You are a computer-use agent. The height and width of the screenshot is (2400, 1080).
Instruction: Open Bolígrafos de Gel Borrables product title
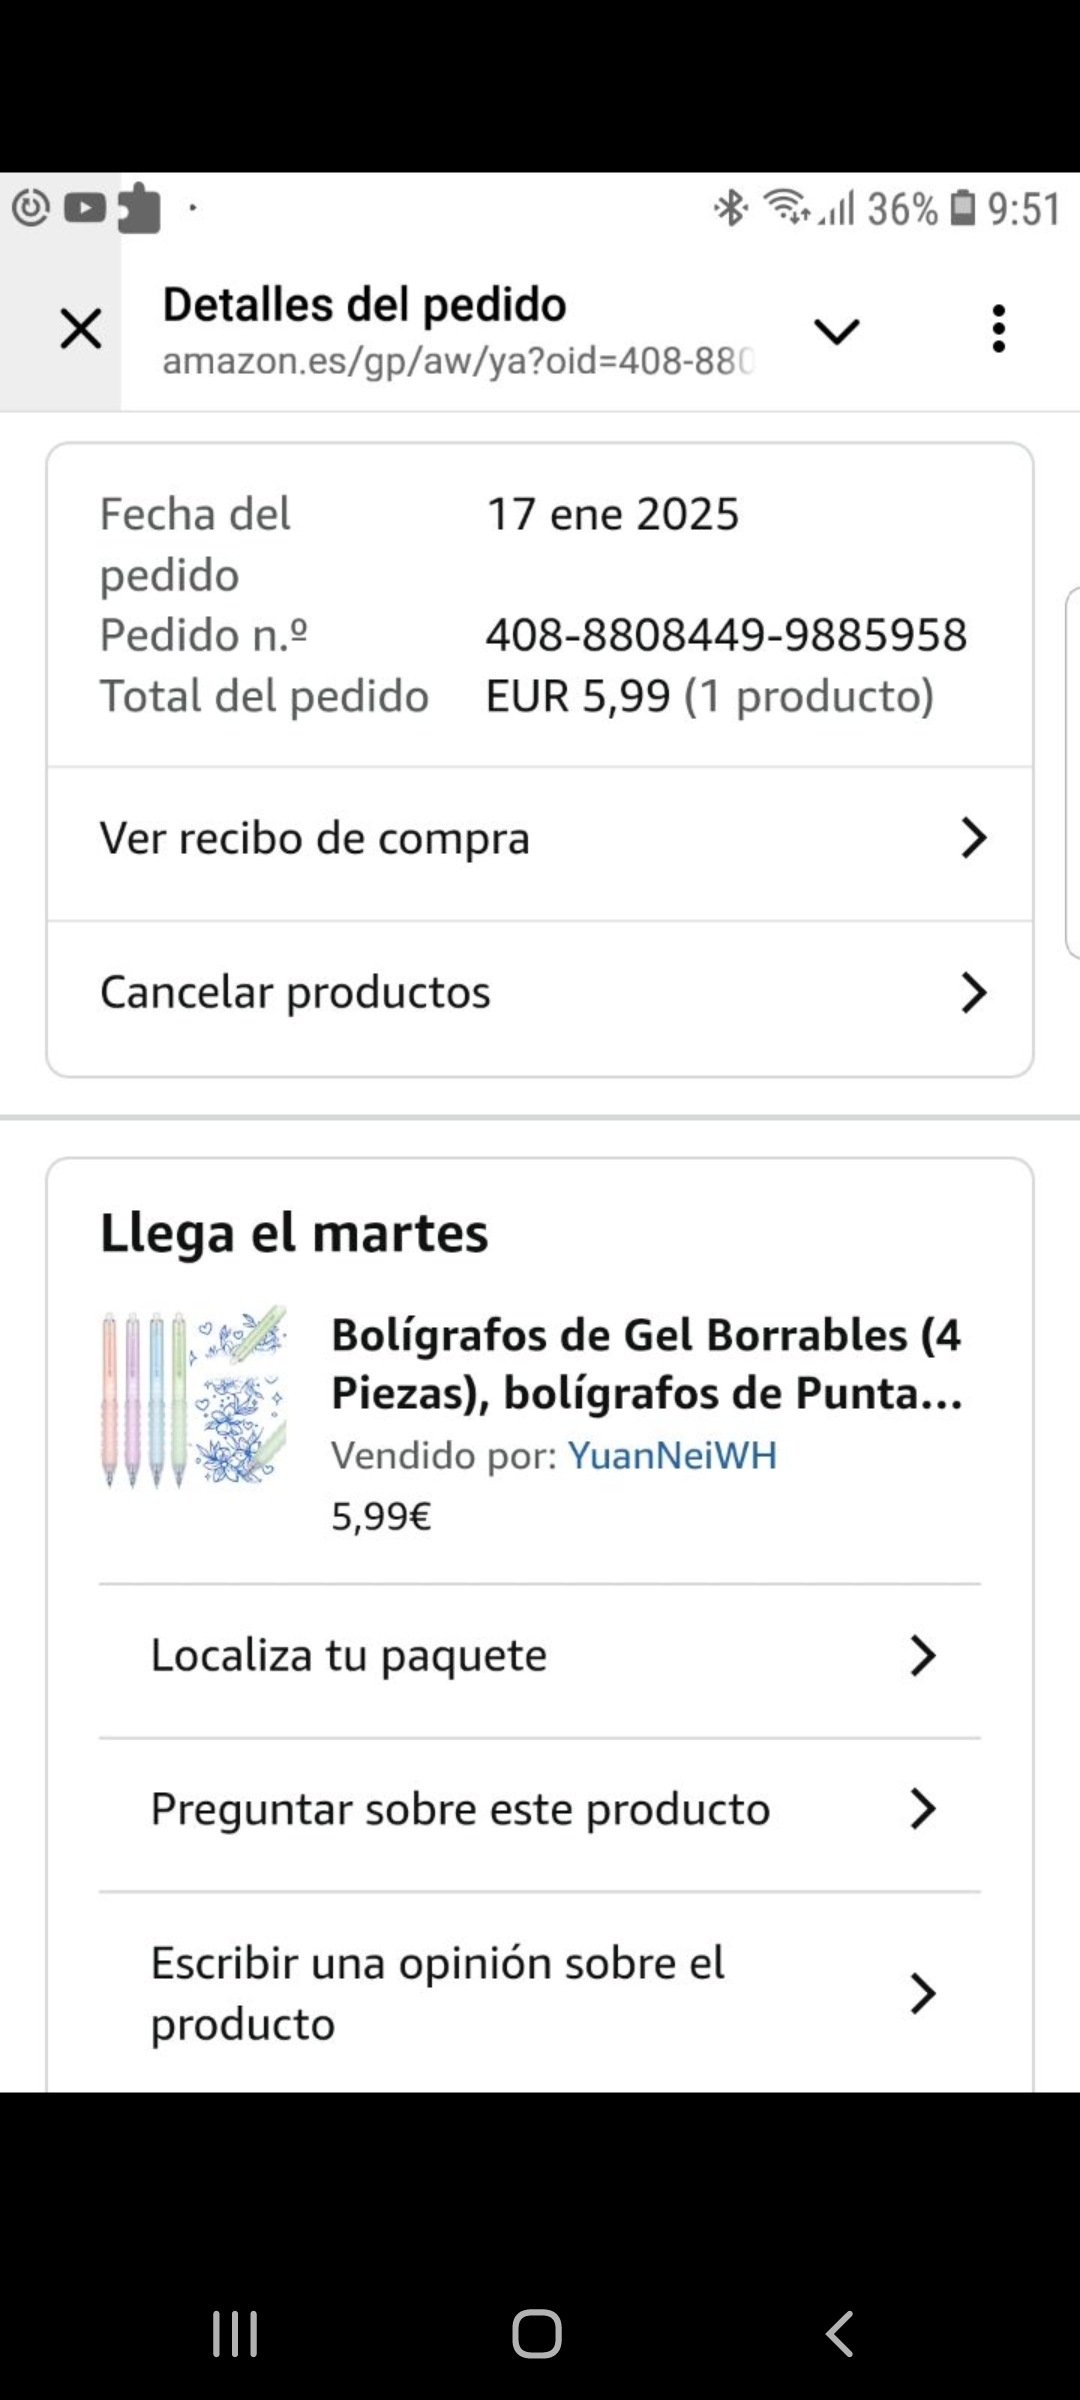coord(646,1363)
